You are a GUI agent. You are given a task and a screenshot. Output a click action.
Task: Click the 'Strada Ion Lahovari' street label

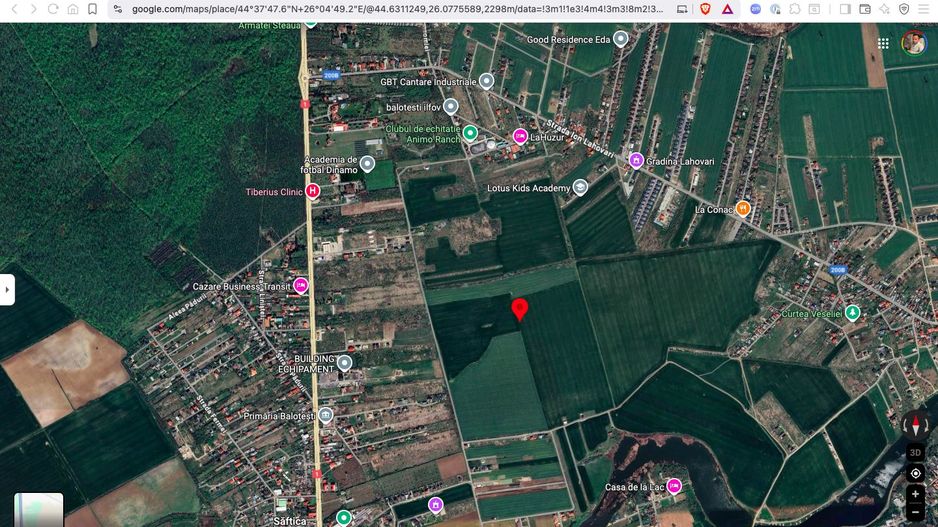[580, 139]
